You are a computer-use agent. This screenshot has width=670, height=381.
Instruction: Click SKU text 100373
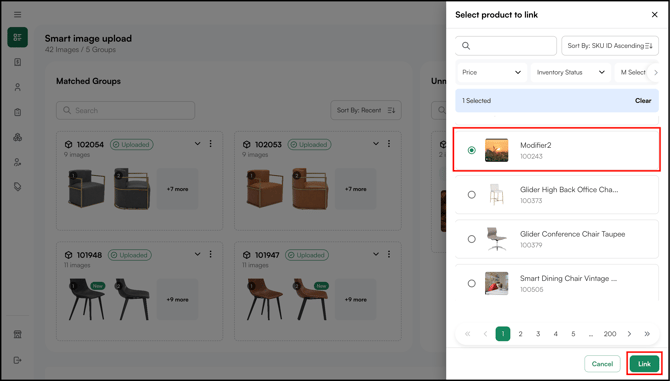531,201
